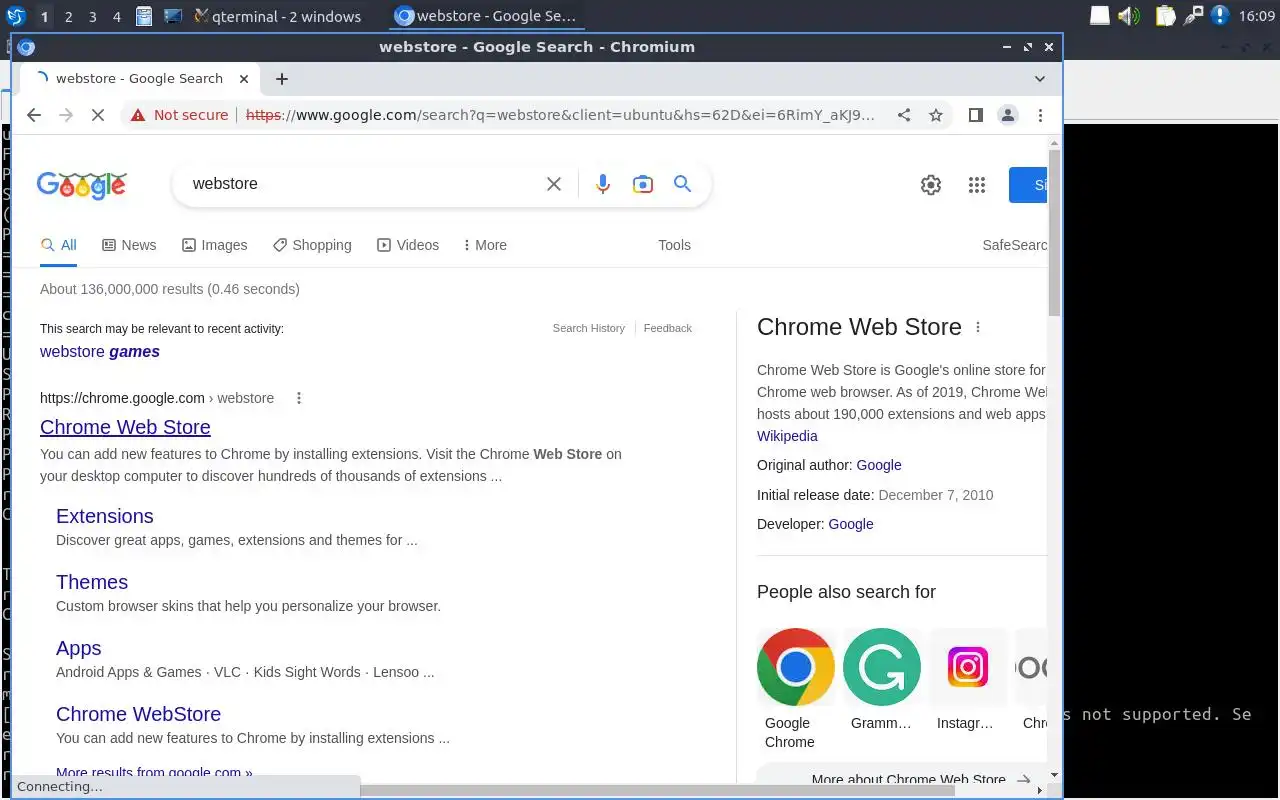Image resolution: width=1280 pixels, height=800 pixels.
Task: Open the Google apps grid
Action: [x=977, y=185]
